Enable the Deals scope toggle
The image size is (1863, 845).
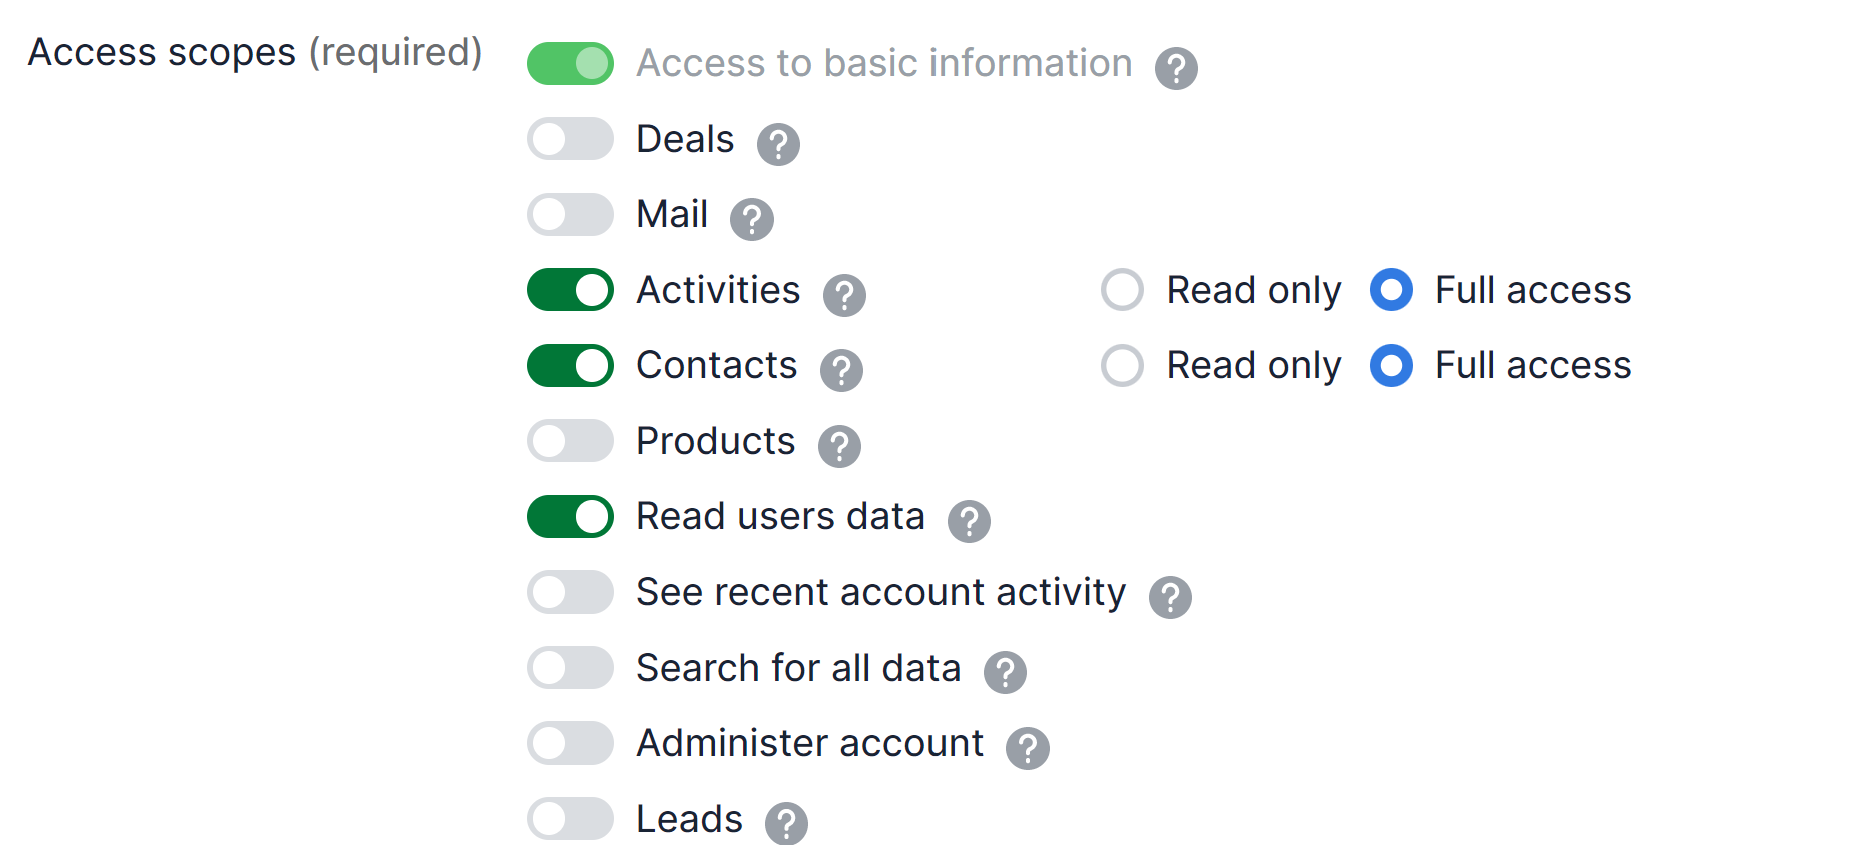570,139
